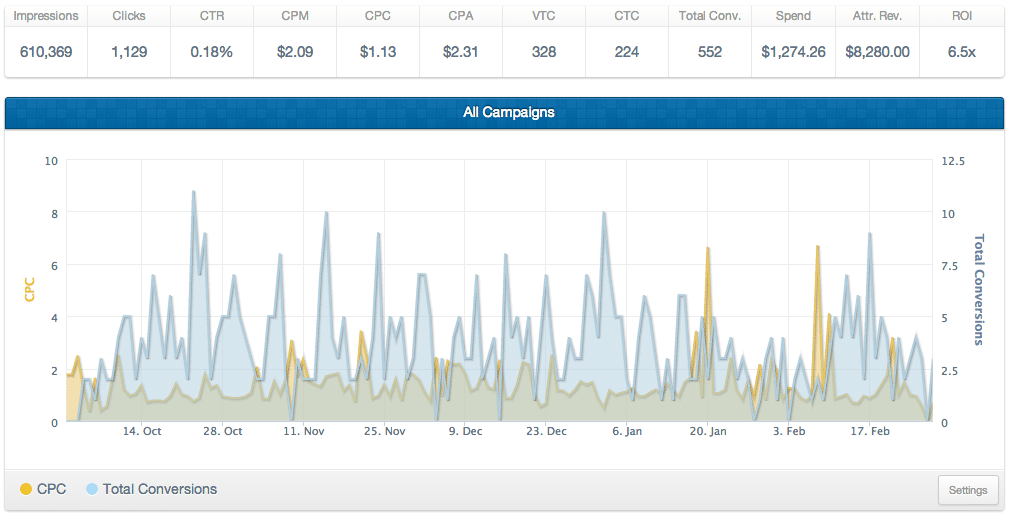Click the CTC value 224
This screenshot has height=515, width=1009.
tap(627, 52)
